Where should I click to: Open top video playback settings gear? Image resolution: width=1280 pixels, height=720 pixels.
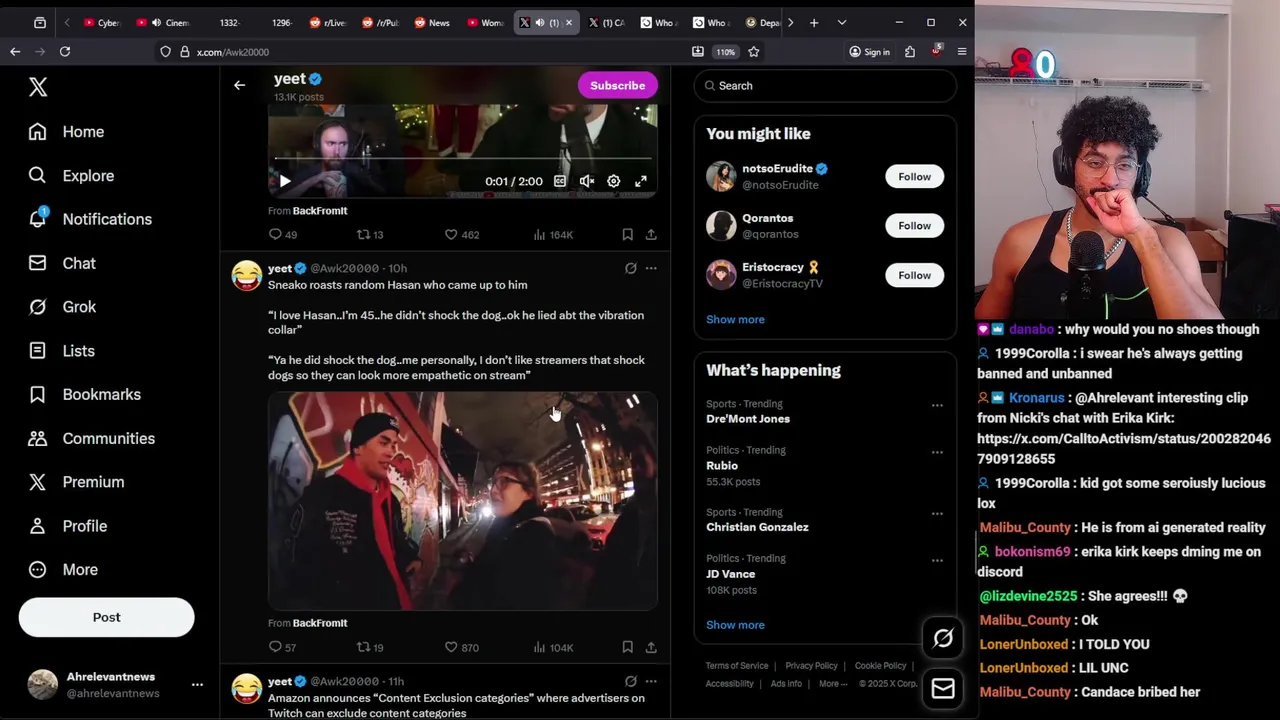613,181
